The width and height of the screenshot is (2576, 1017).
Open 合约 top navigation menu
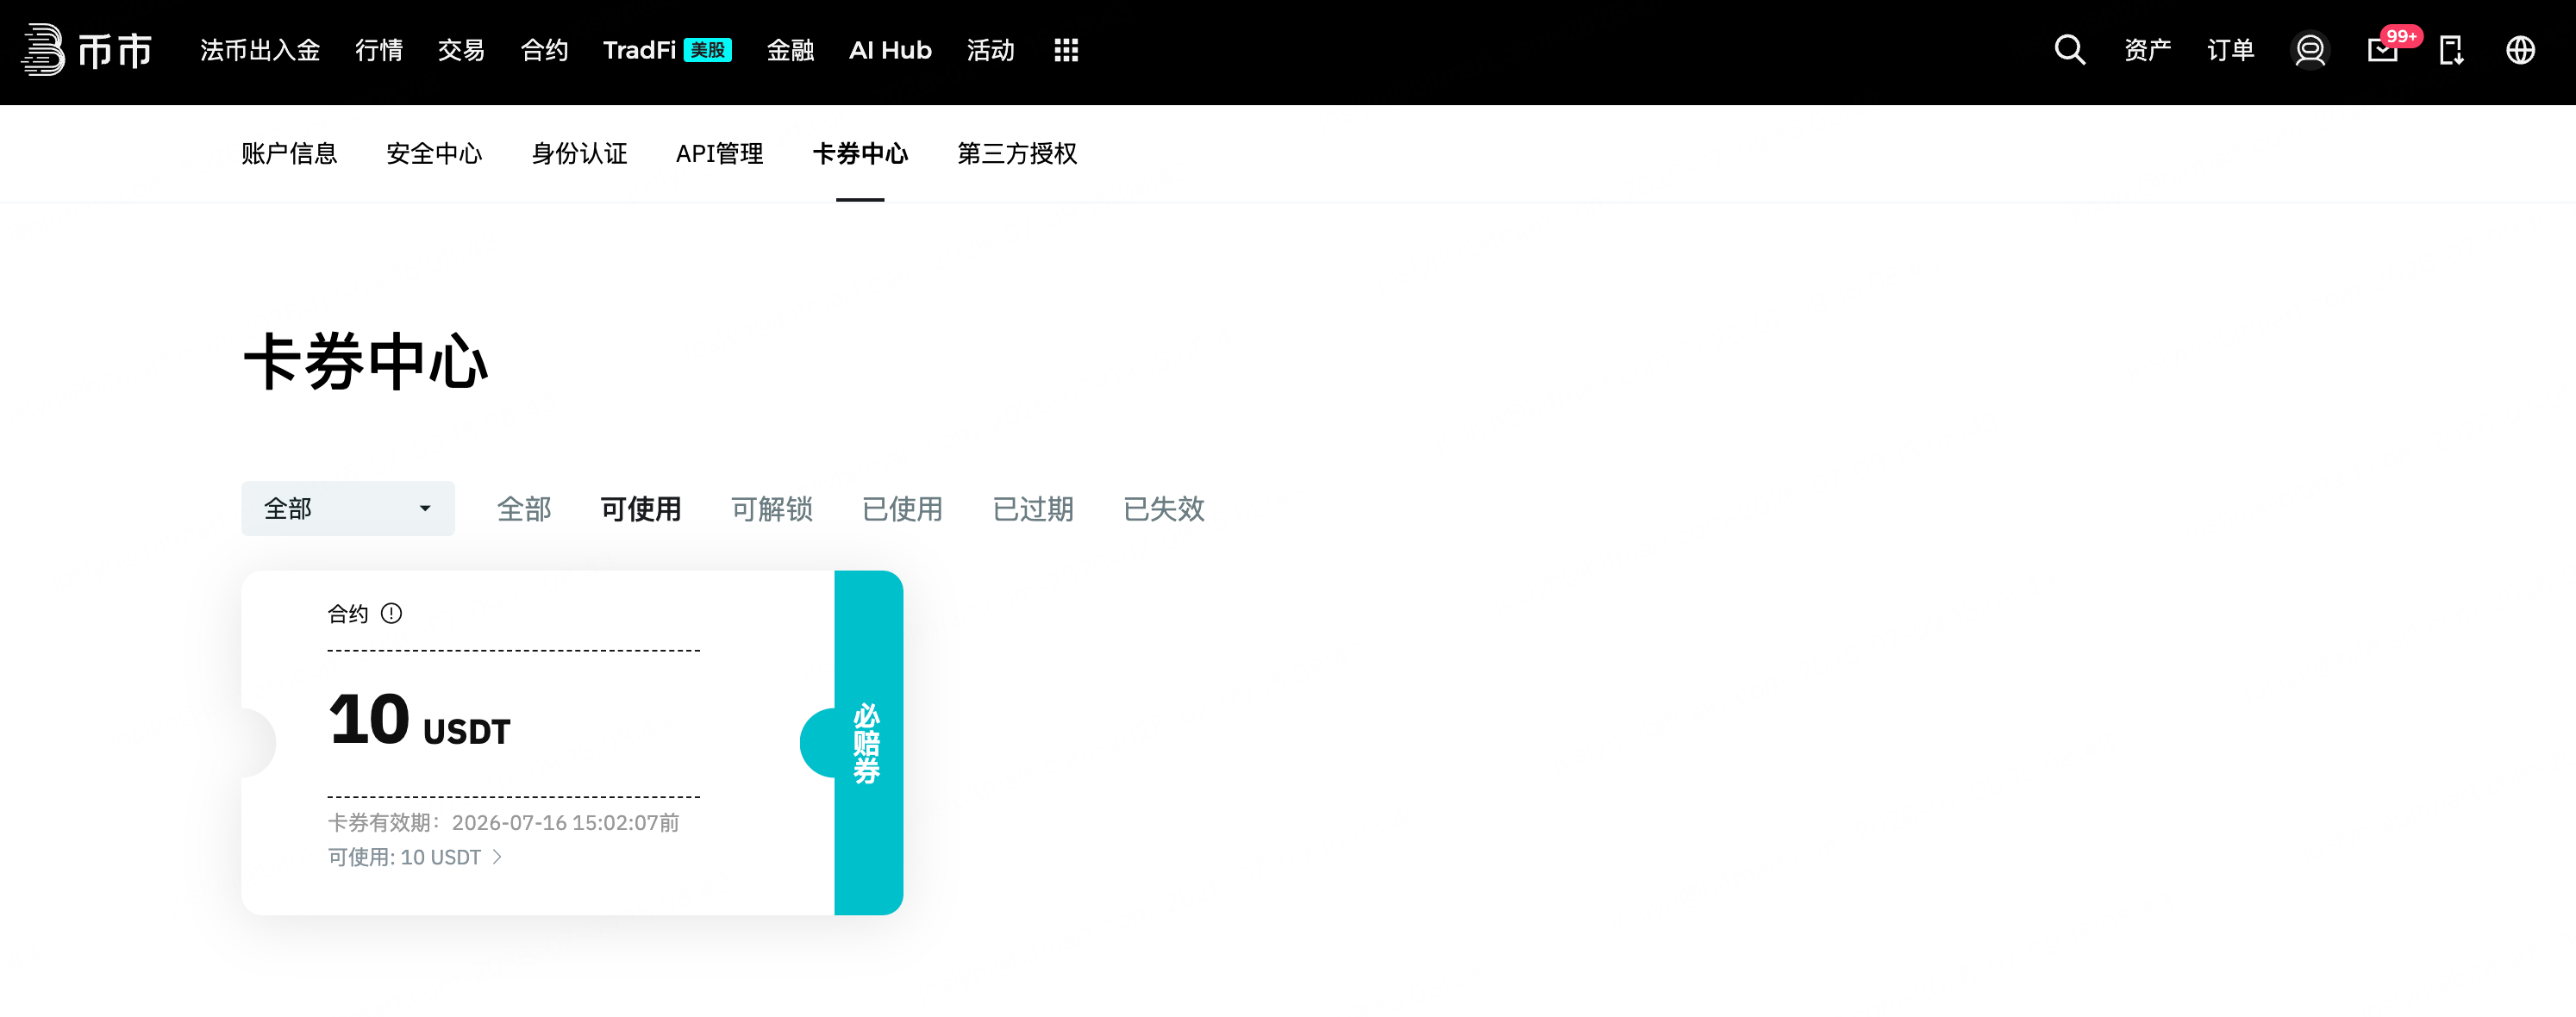coord(544,50)
